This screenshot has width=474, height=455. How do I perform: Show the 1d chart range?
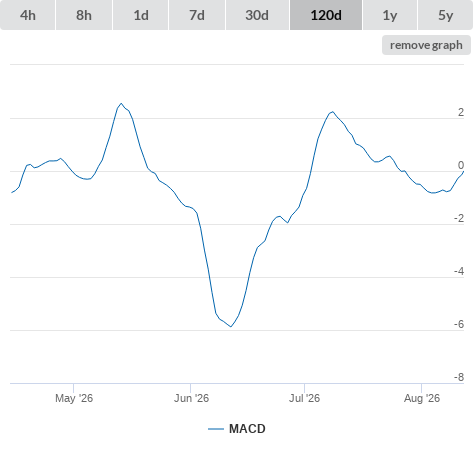click(141, 15)
